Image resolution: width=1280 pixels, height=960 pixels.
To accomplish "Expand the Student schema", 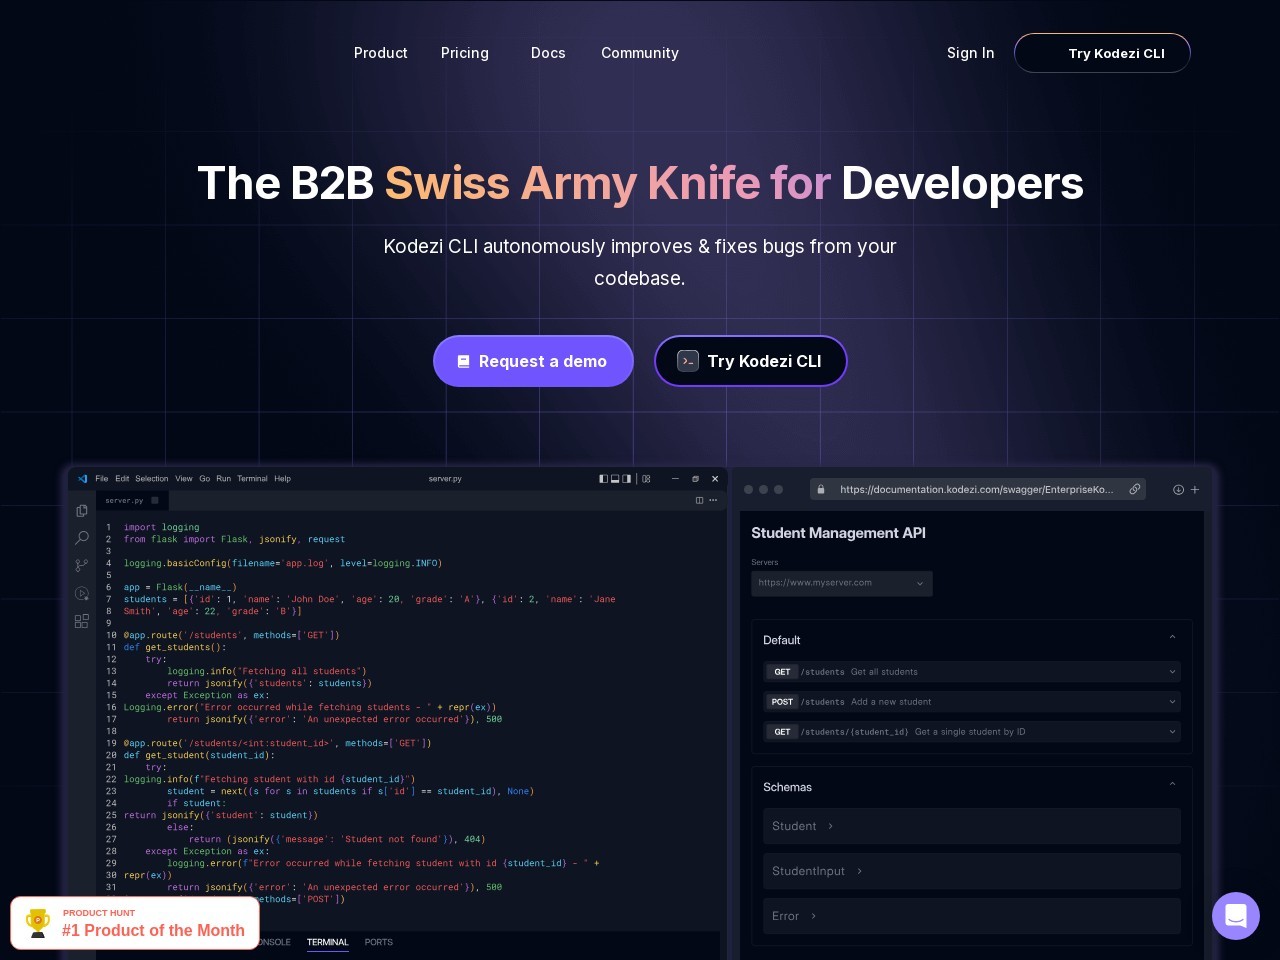I will click(971, 826).
